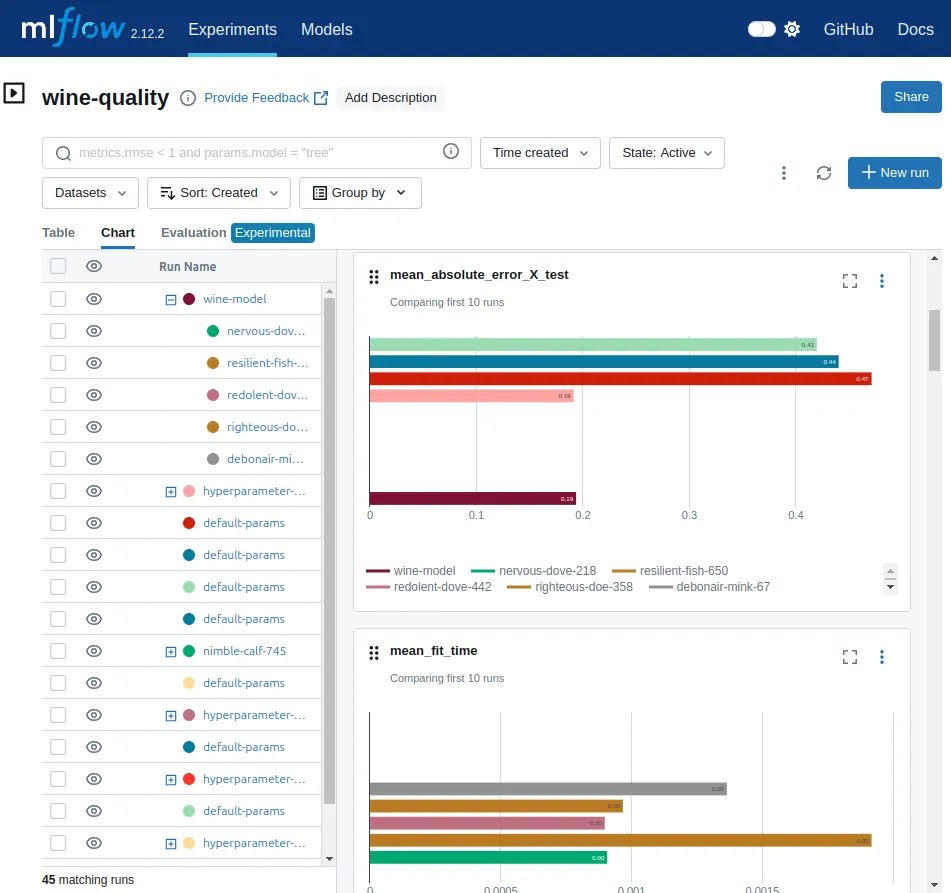The width and height of the screenshot is (951, 893).
Task: Open the Models page
Action: tap(326, 30)
